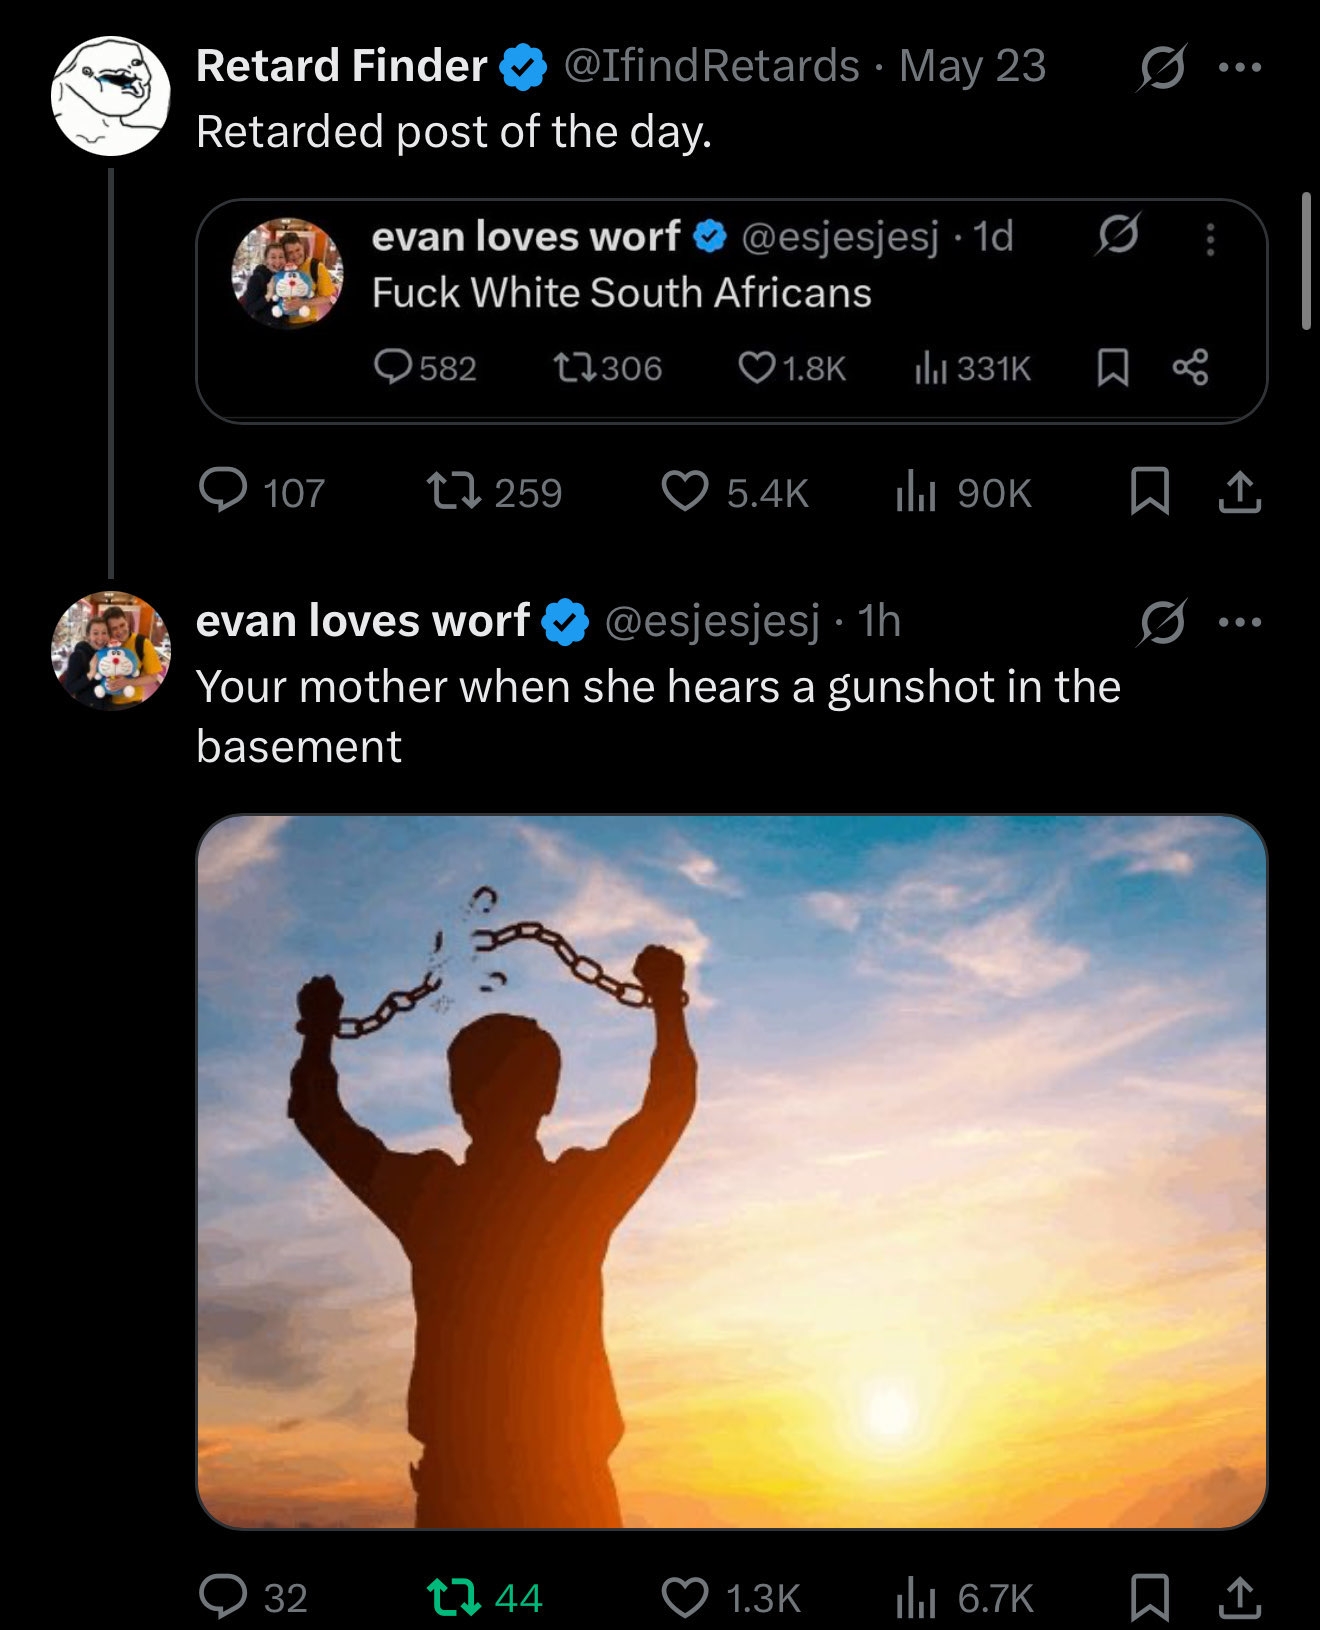The image size is (1320, 1630).
Task: Open the three-dot menu on the reply post
Action: click(1240, 622)
